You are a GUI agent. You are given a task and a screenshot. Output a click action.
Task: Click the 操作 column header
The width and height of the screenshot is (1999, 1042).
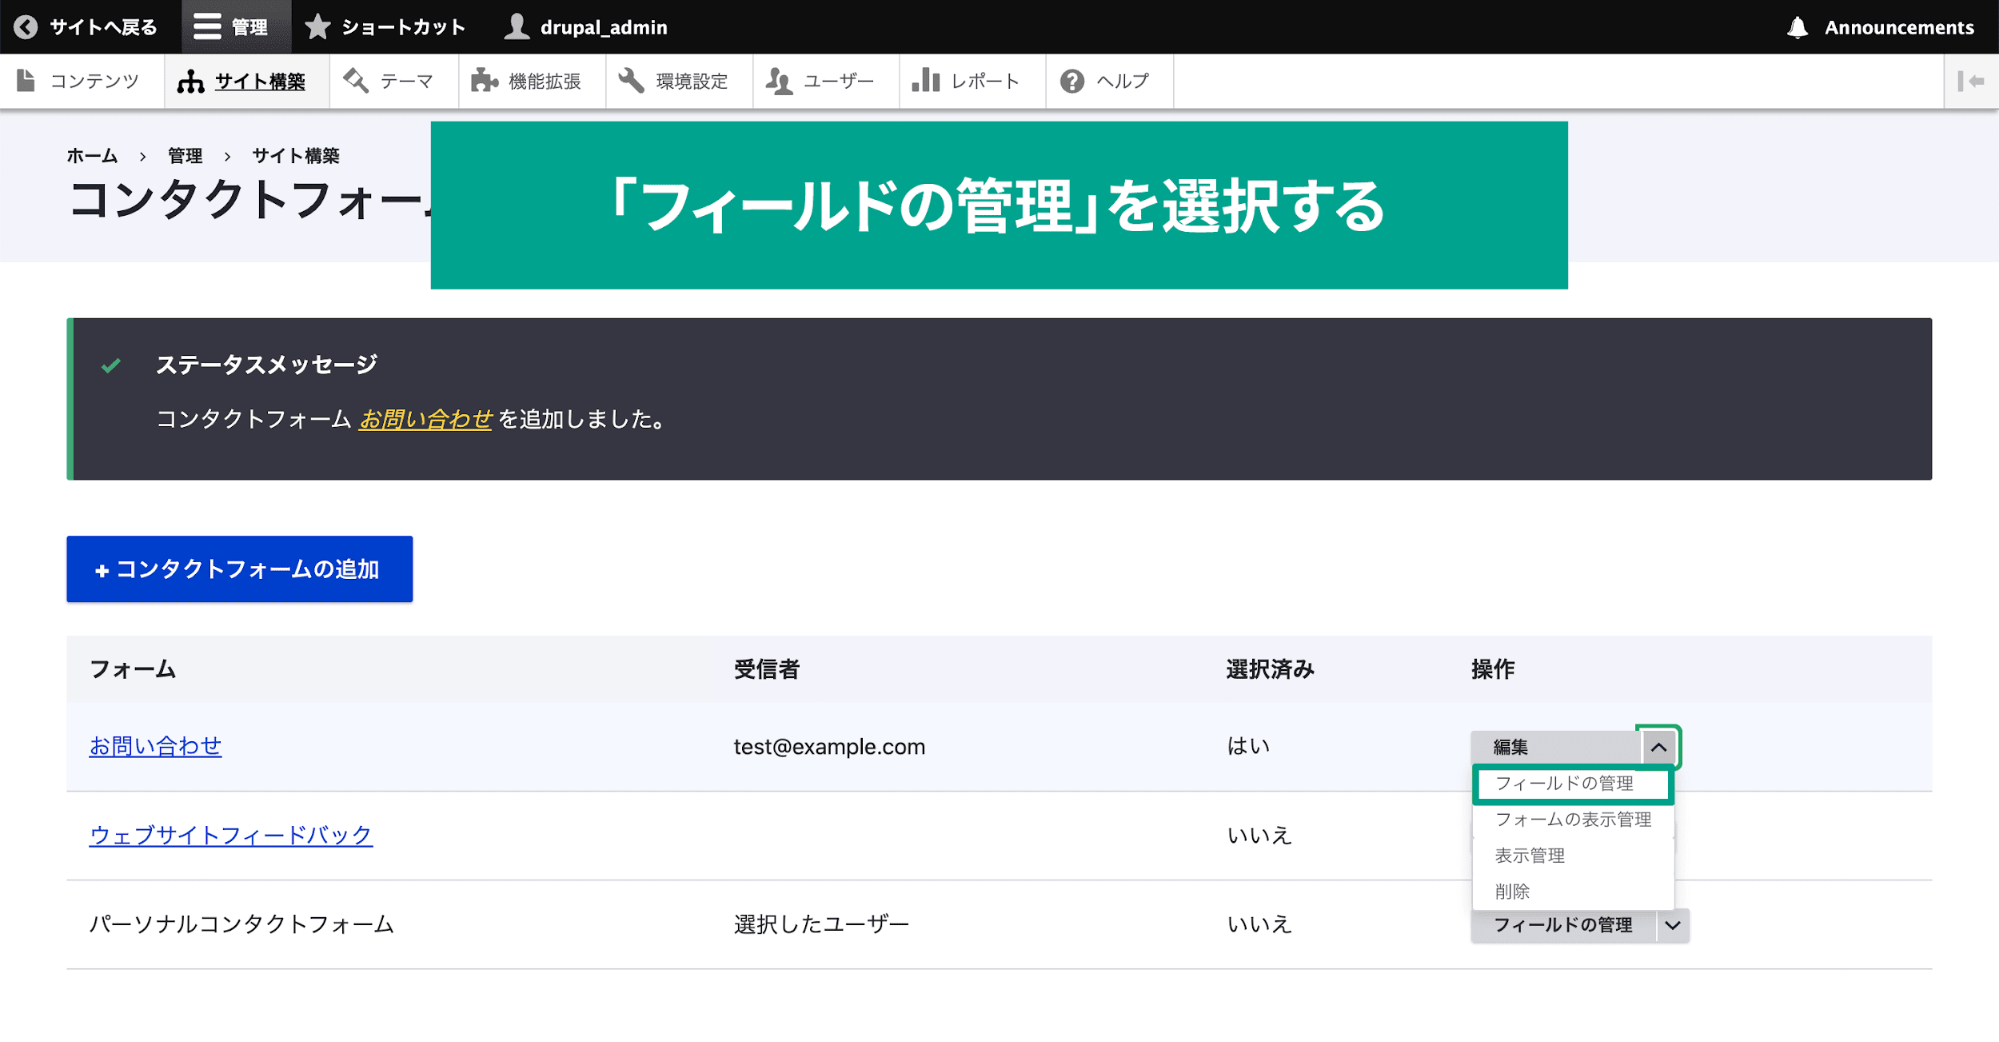click(x=1493, y=669)
